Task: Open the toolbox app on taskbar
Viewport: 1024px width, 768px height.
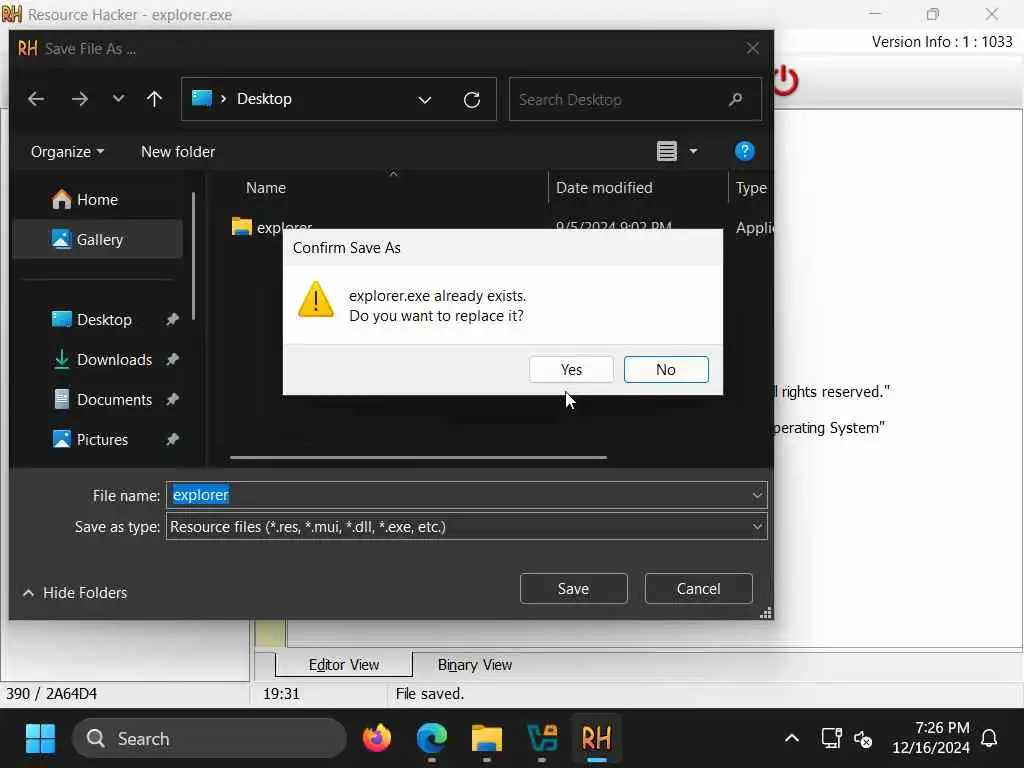Action: [x=541, y=739]
